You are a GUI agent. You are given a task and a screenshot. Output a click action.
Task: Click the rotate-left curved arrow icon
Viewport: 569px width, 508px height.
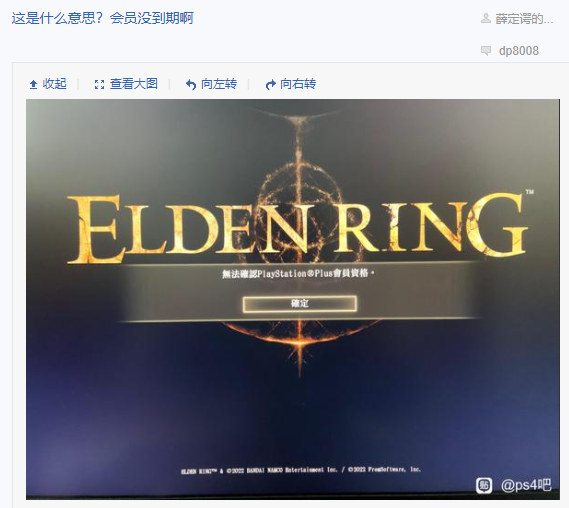191,85
